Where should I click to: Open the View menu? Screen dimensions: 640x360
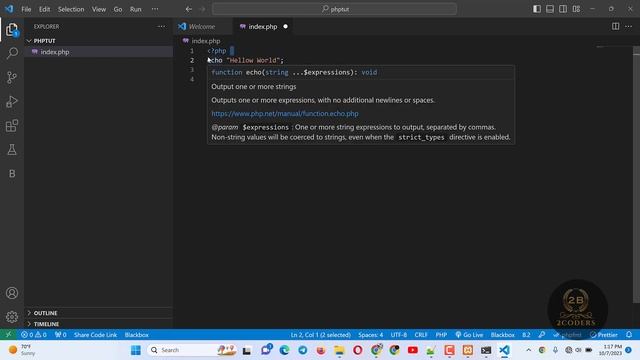(x=99, y=9)
